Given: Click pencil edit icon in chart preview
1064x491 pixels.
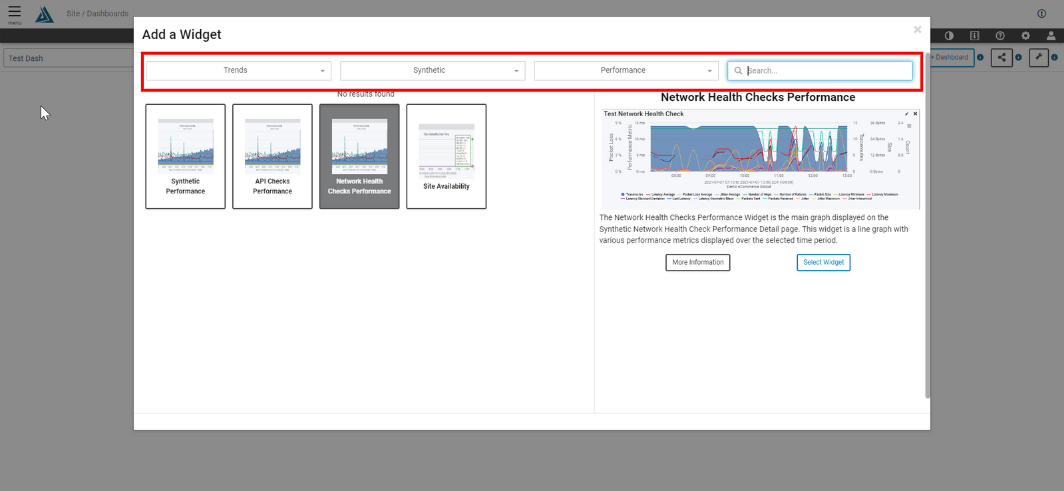Looking at the screenshot, I should (907, 114).
